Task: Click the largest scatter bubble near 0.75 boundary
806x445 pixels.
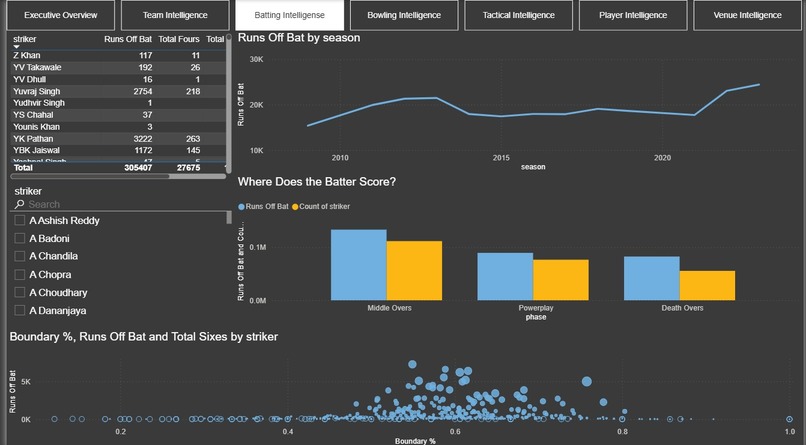Action: (587, 381)
